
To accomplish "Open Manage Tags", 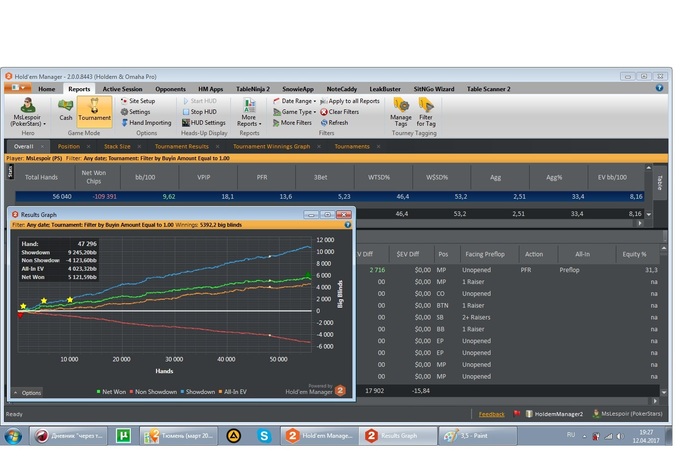I will coord(400,112).
